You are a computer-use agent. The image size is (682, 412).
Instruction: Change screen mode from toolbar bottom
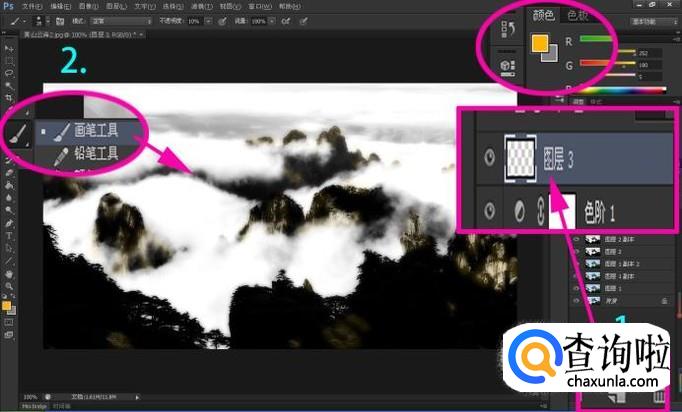click(x=9, y=335)
